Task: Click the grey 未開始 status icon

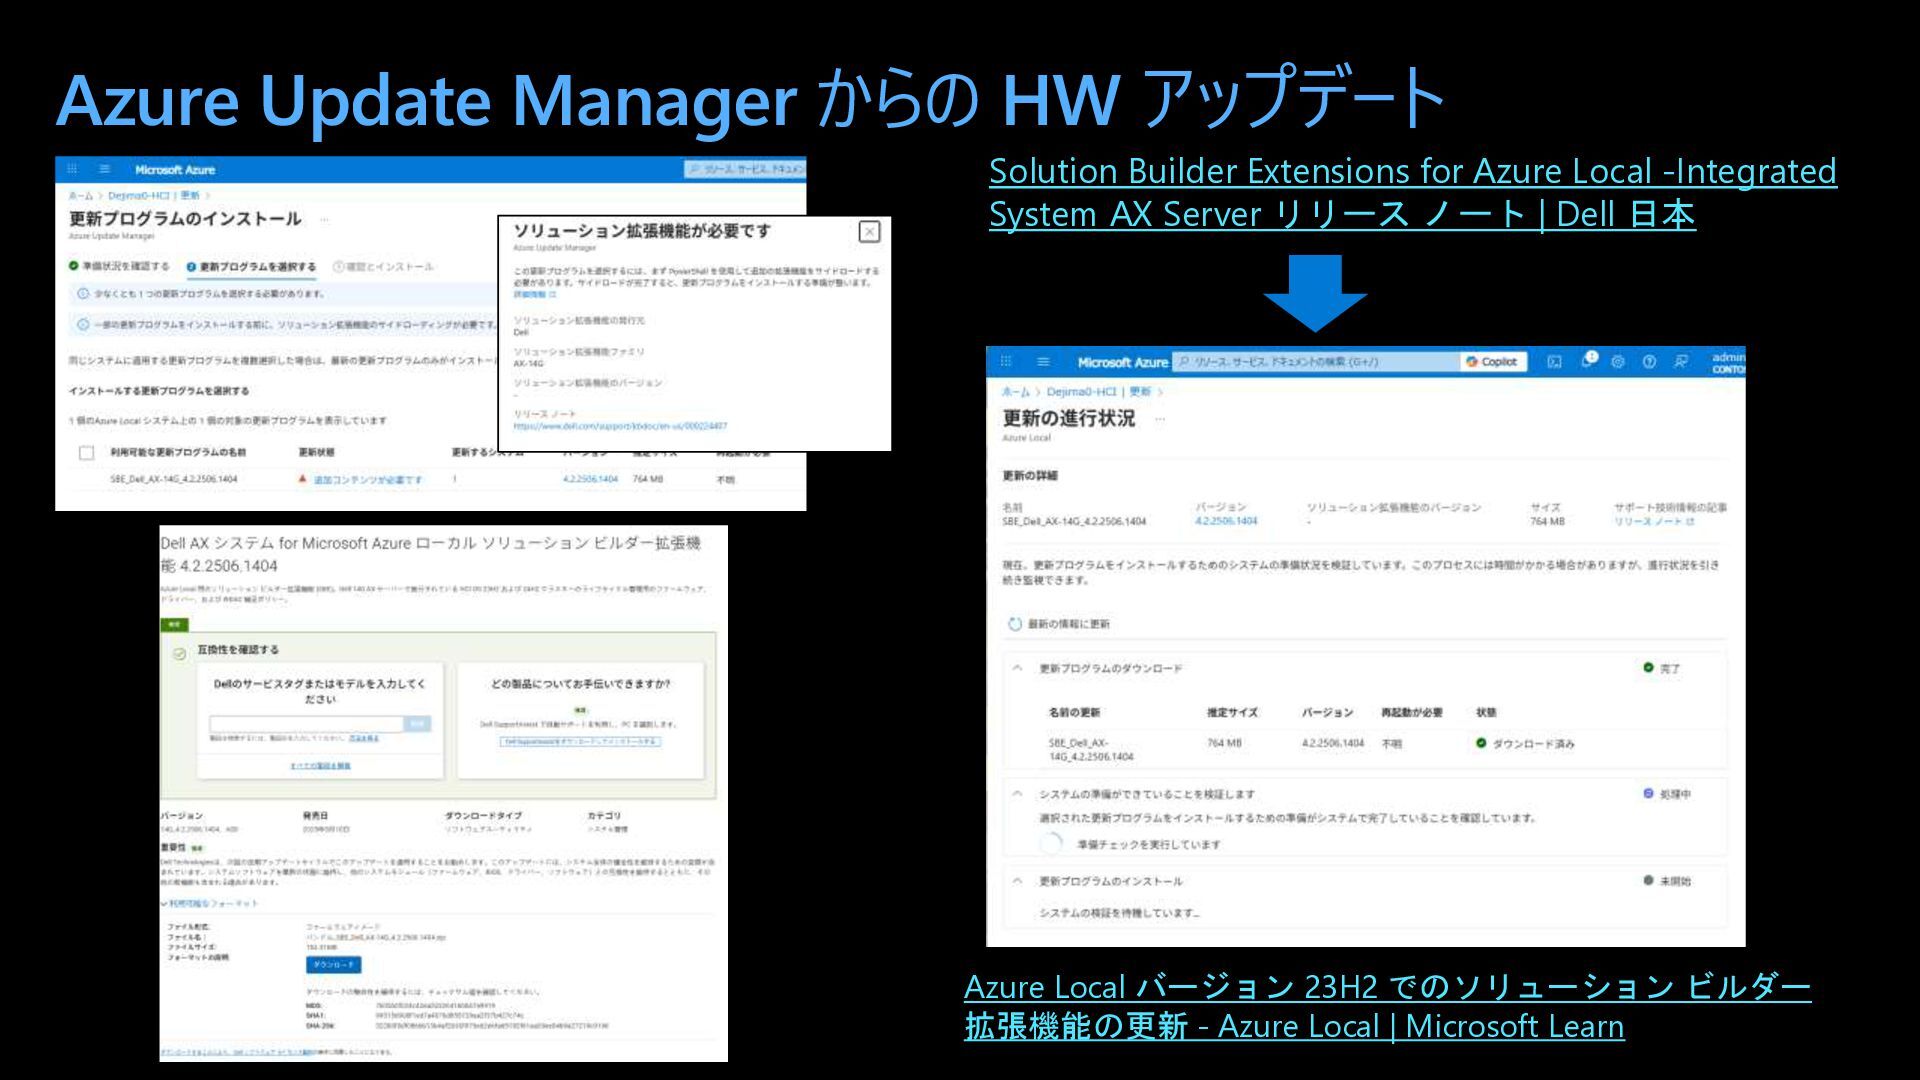Action: (x=1648, y=880)
